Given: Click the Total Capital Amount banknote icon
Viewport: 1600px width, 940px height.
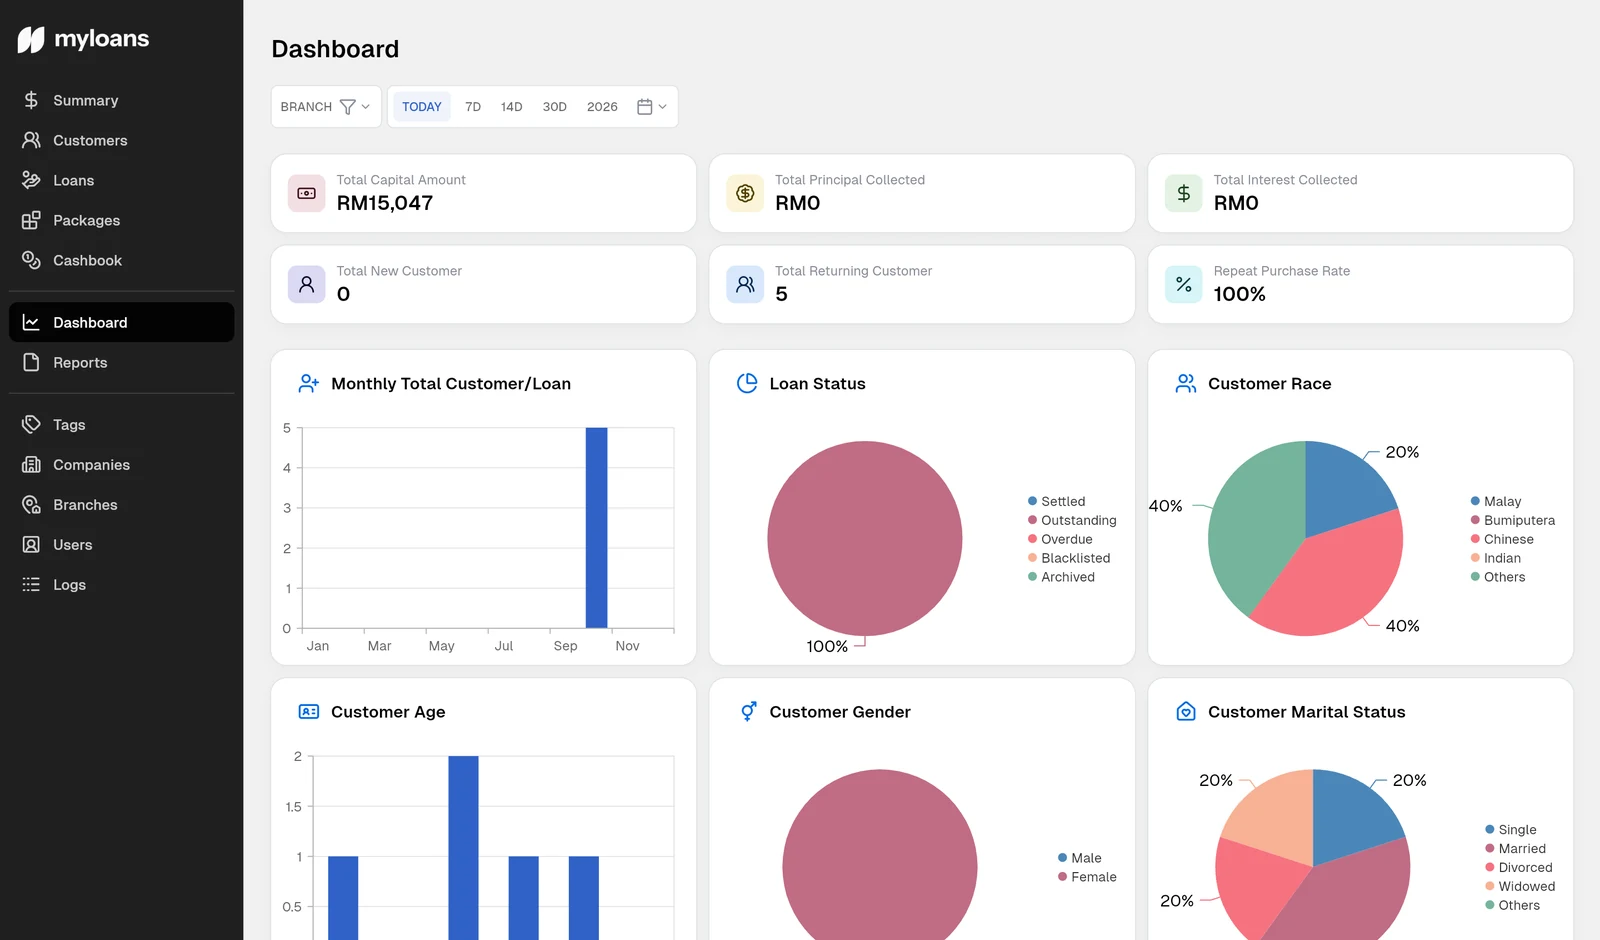Looking at the screenshot, I should click(x=307, y=193).
